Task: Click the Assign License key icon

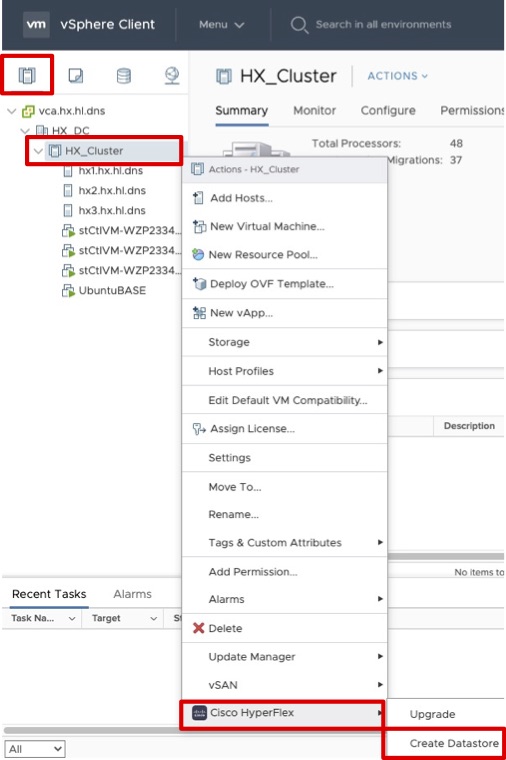Action: click(199, 428)
